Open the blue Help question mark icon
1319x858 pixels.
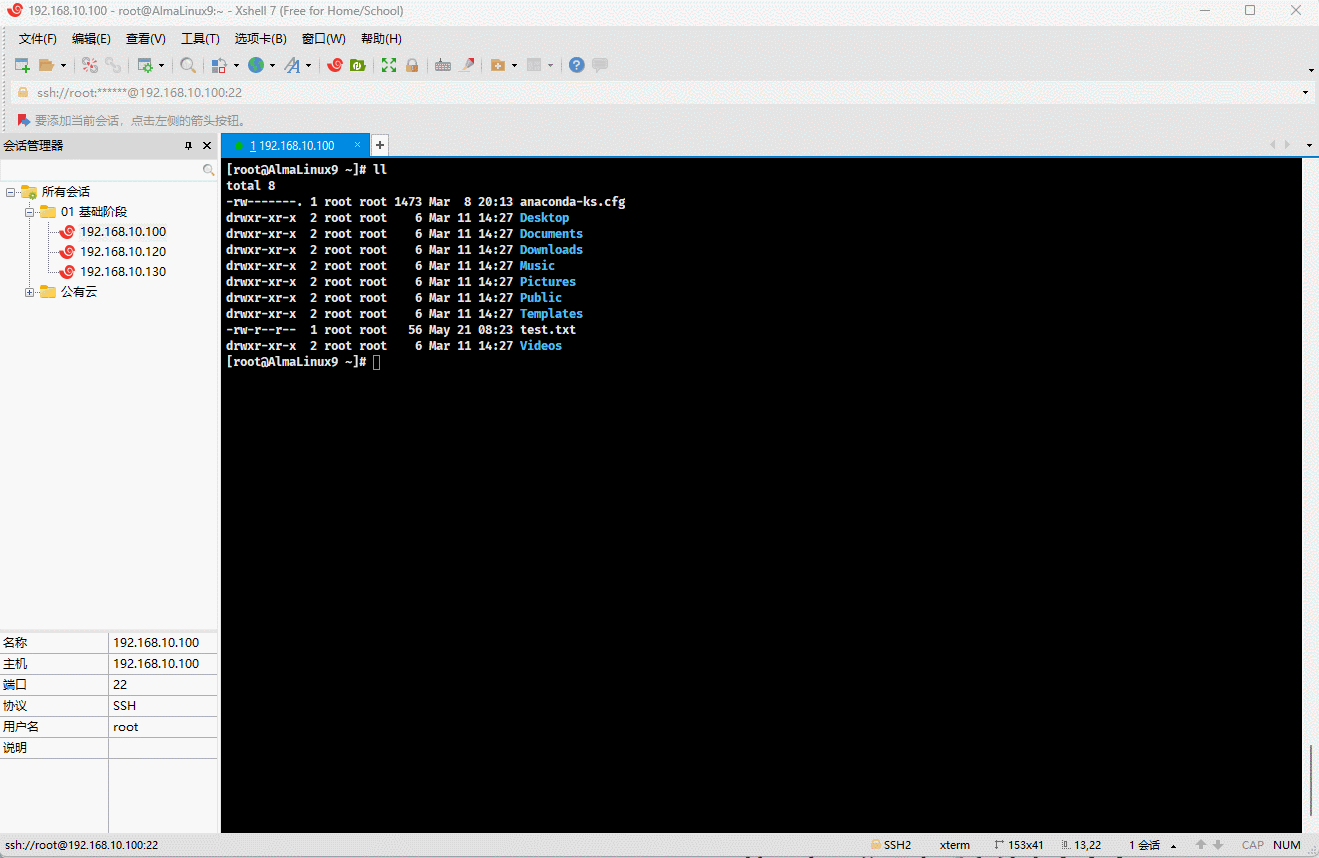coord(577,65)
